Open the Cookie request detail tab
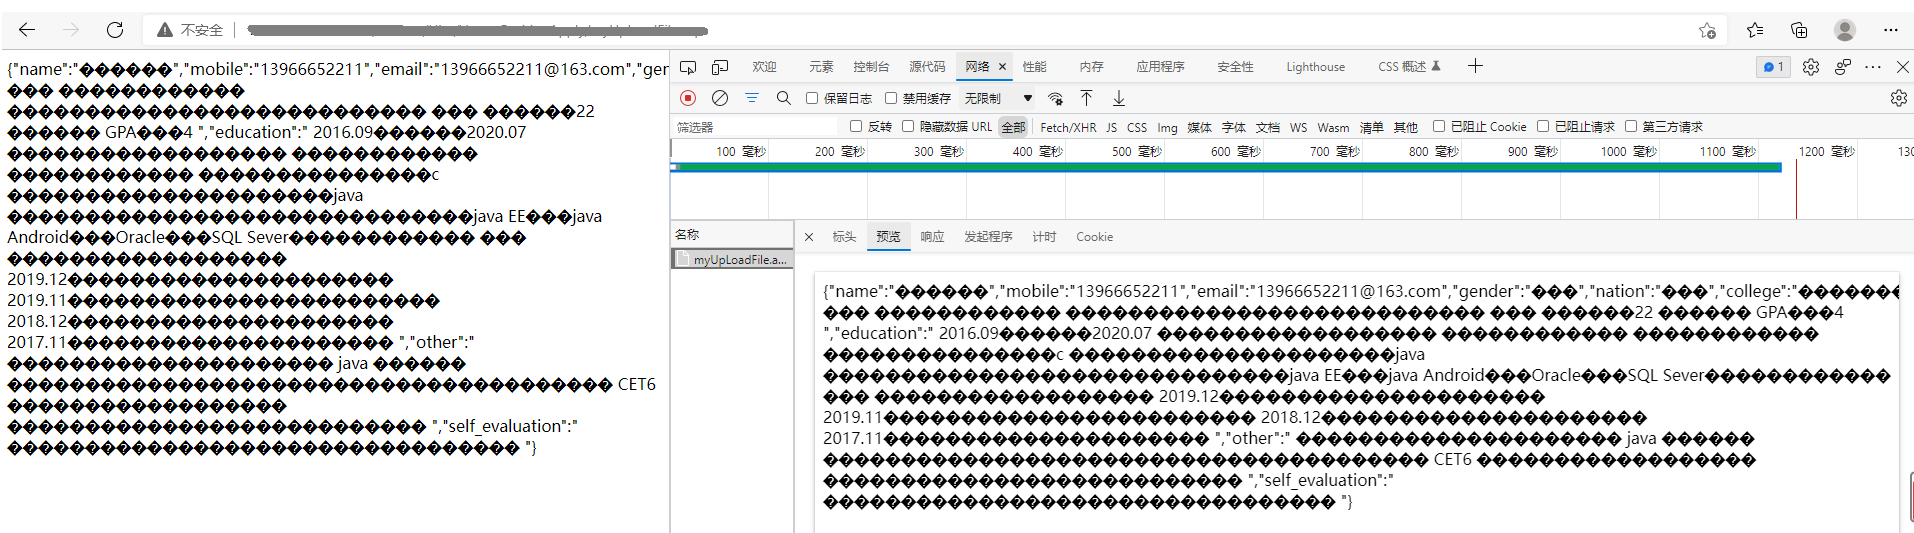The image size is (1914, 533). click(1094, 237)
